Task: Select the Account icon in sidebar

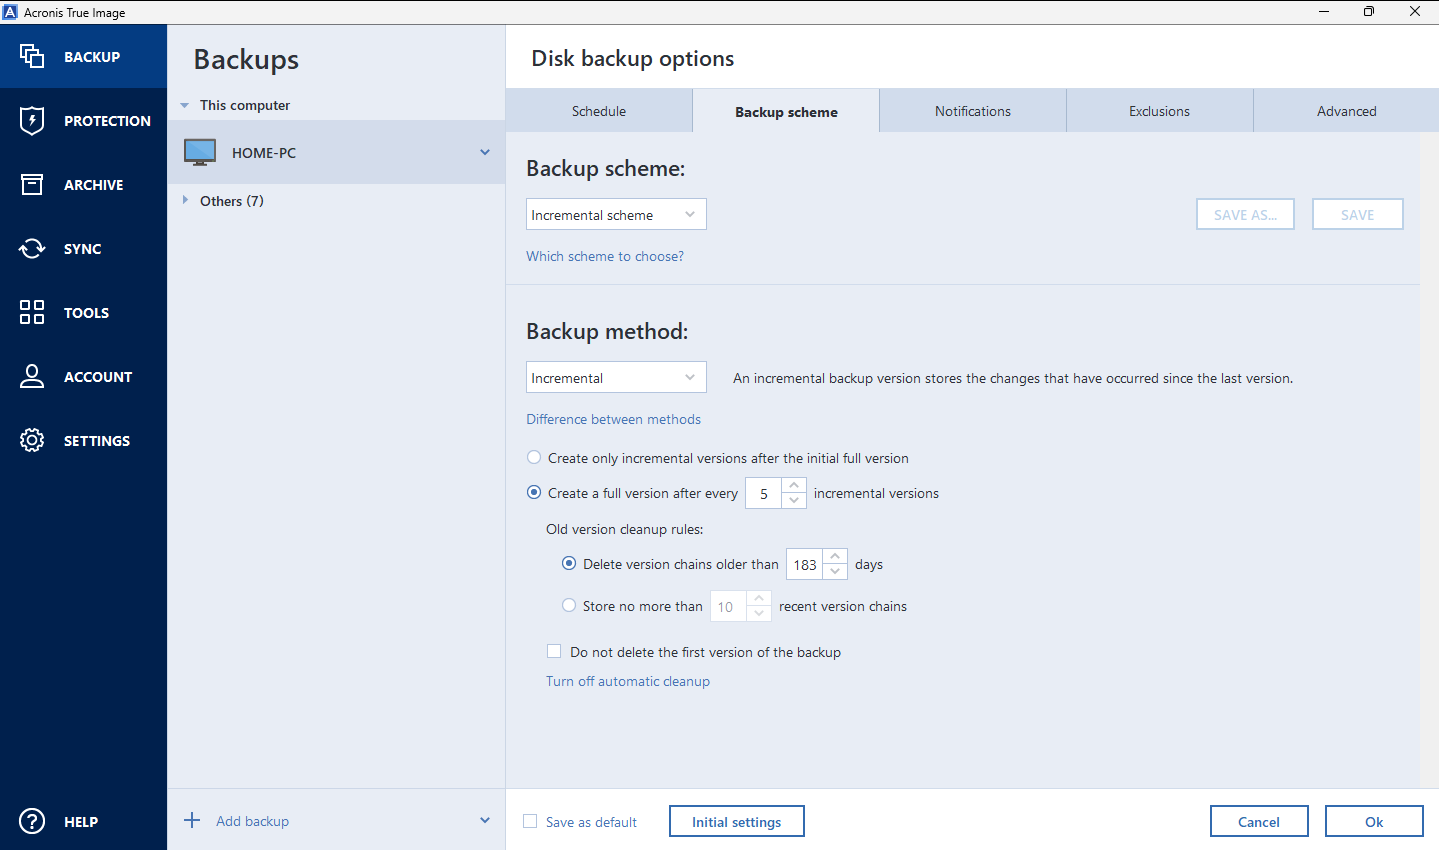Action: pyautogui.click(x=31, y=376)
